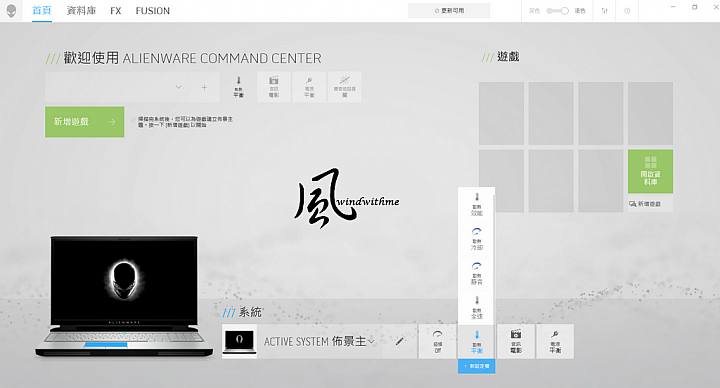Click the plus icon beside game dropdown
The width and height of the screenshot is (720, 388).
coord(204,87)
